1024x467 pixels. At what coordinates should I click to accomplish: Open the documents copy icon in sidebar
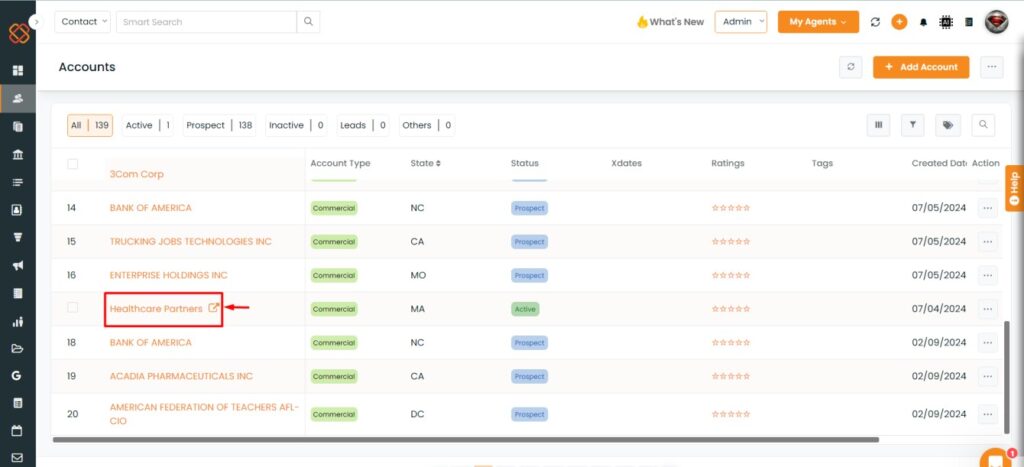point(18,126)
